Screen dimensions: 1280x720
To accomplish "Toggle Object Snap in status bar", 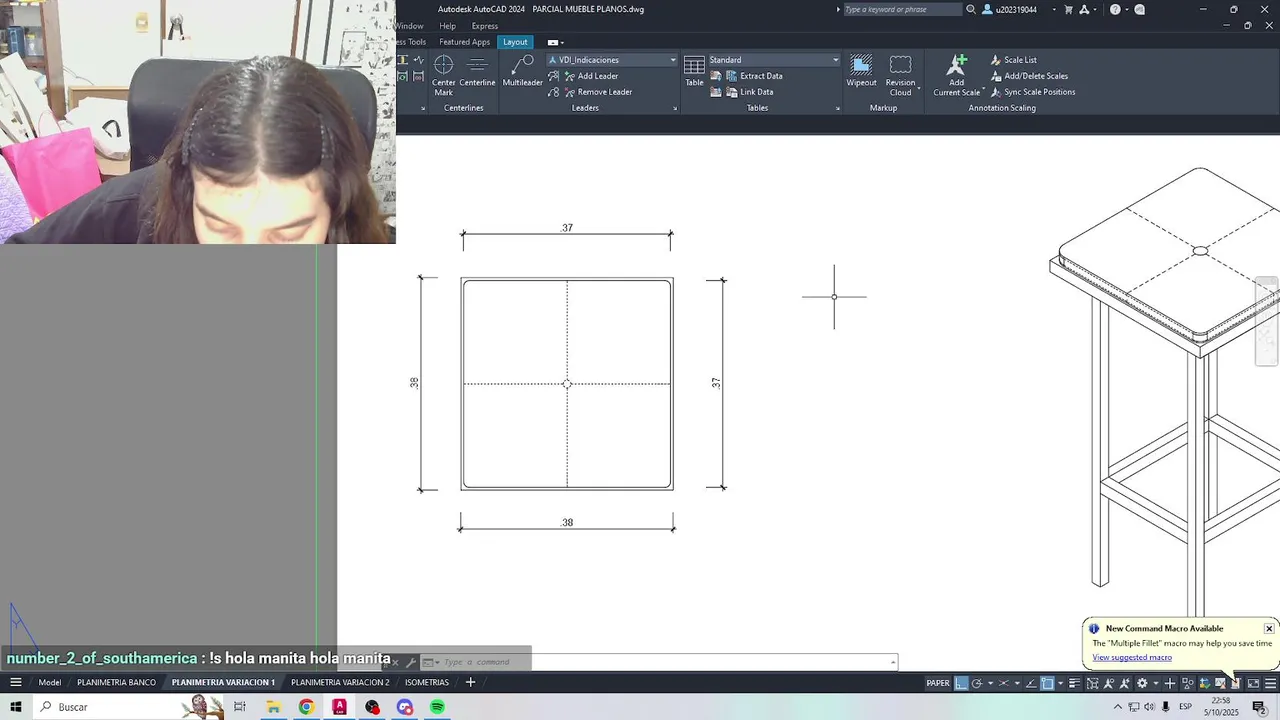I will (x=1047, y=683).
